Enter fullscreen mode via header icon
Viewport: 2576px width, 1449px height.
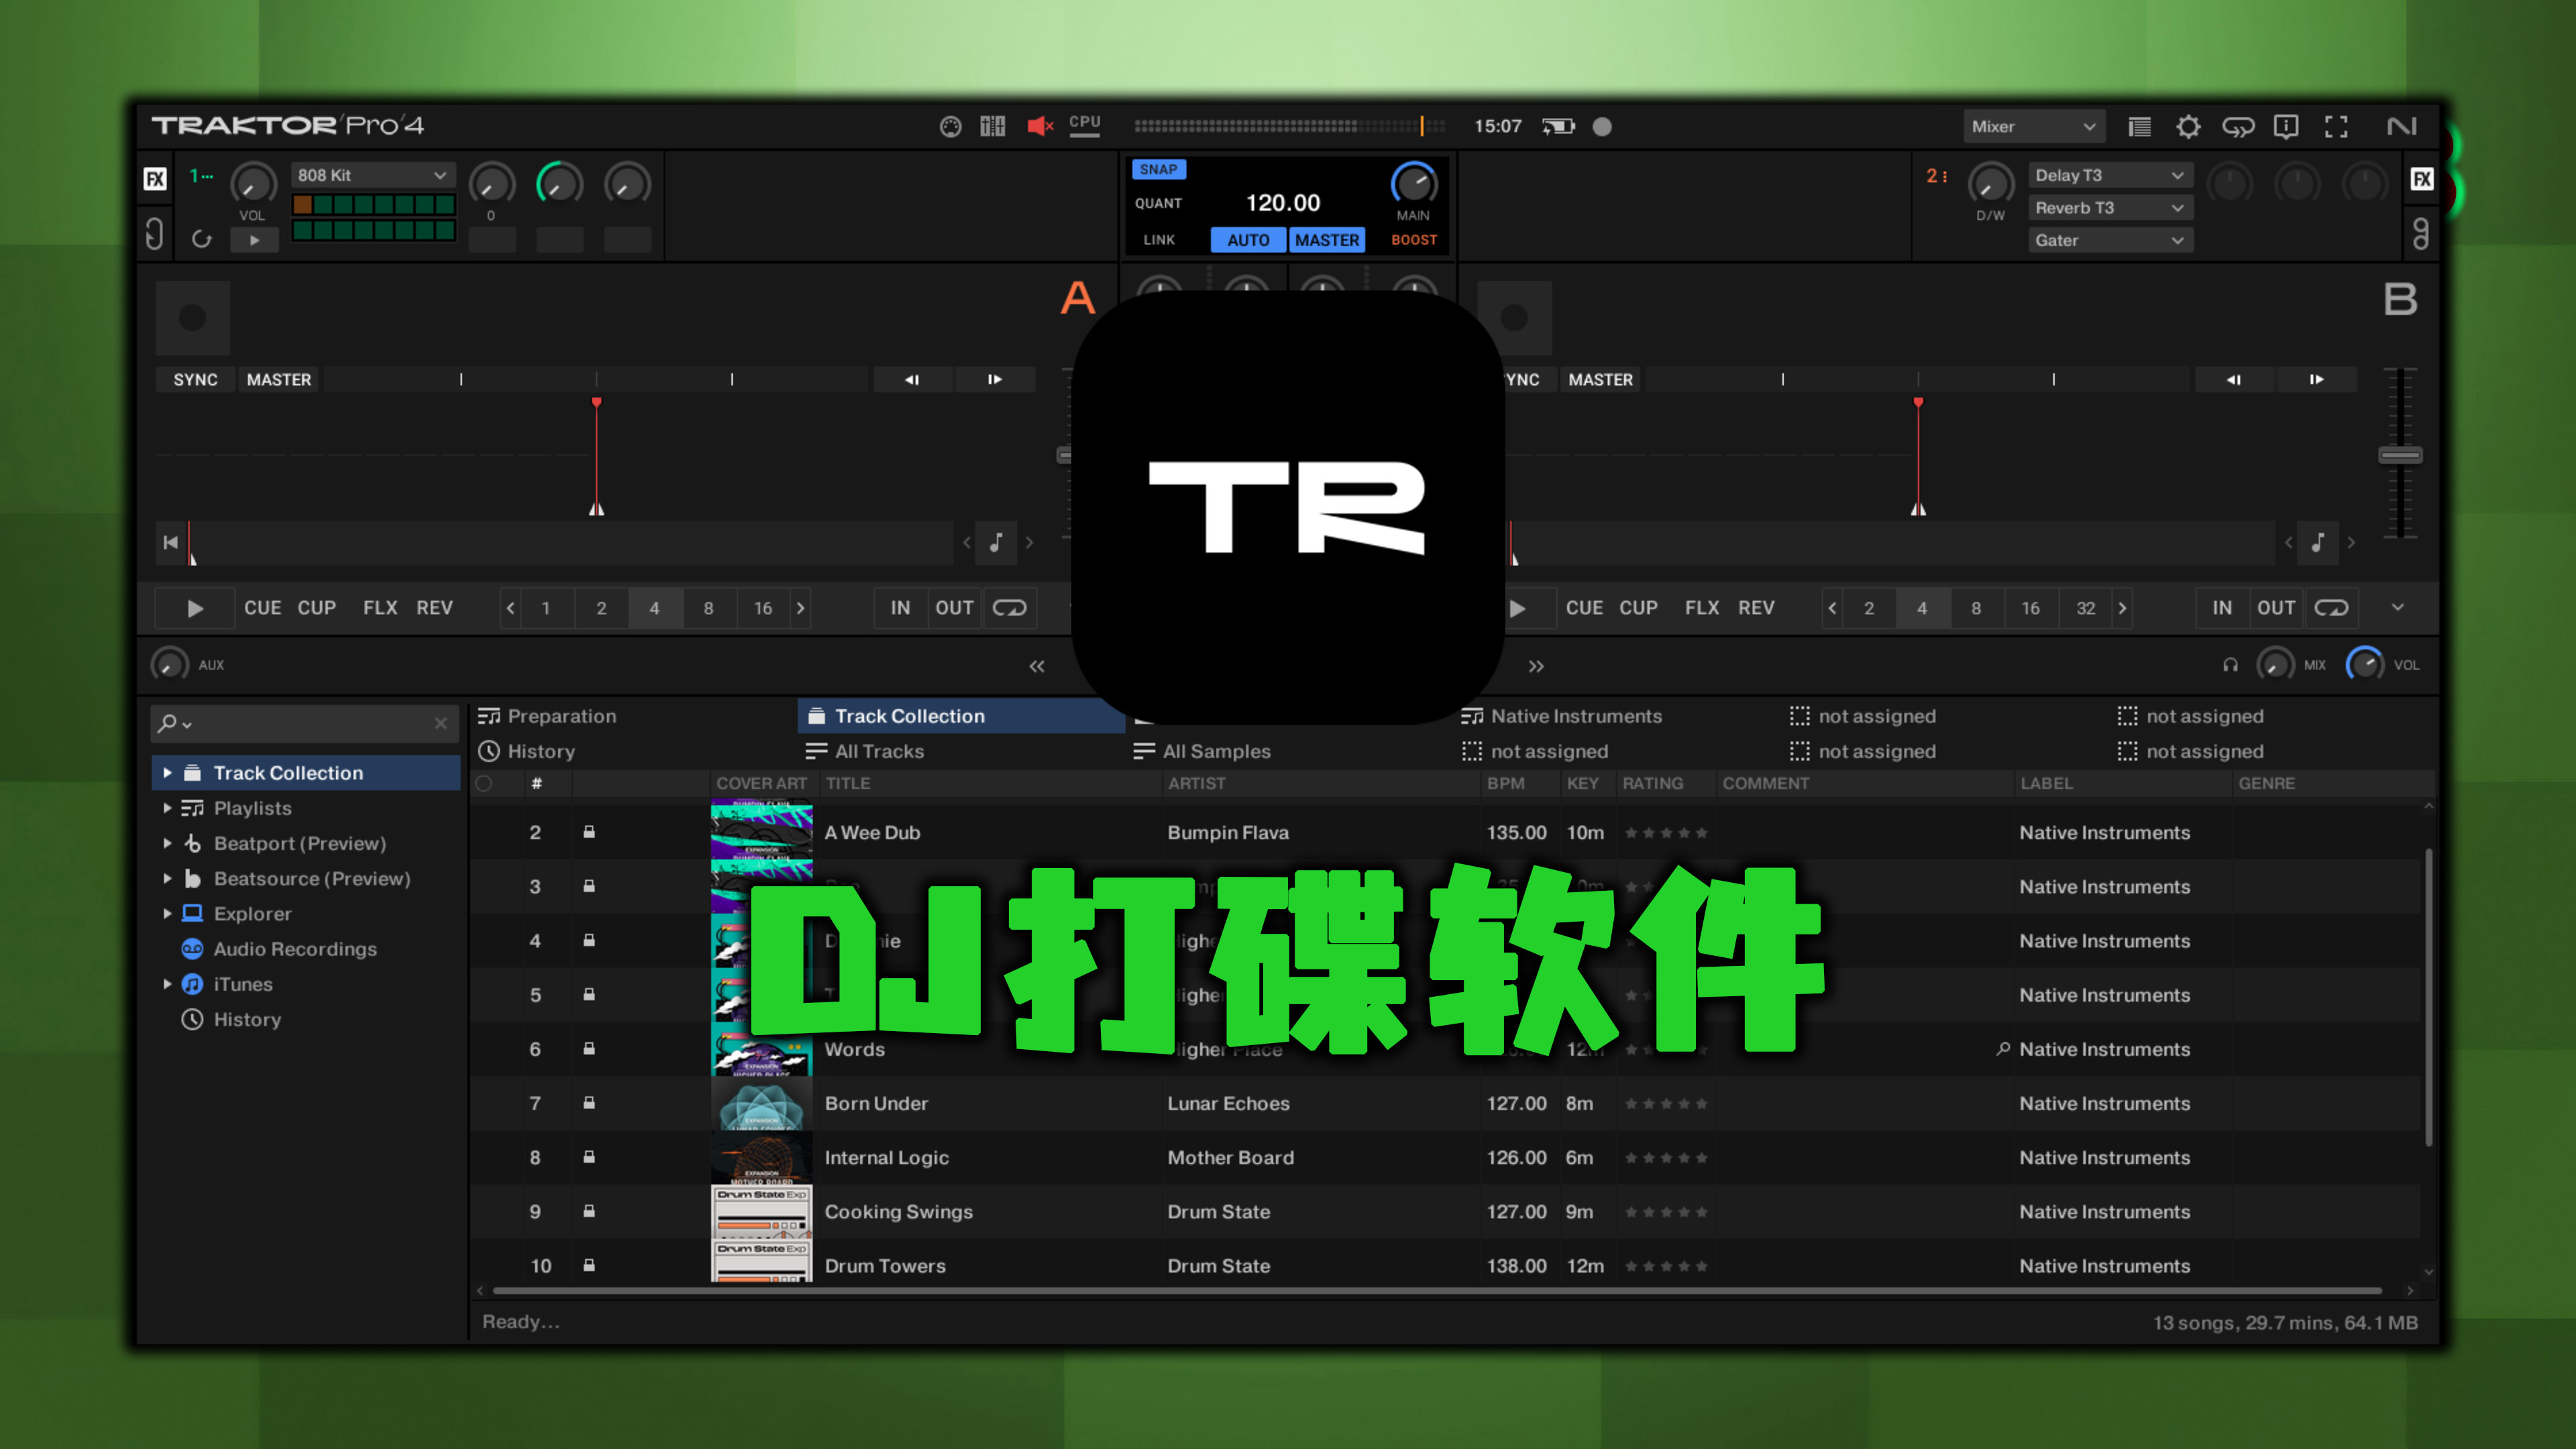[2336, 126]
